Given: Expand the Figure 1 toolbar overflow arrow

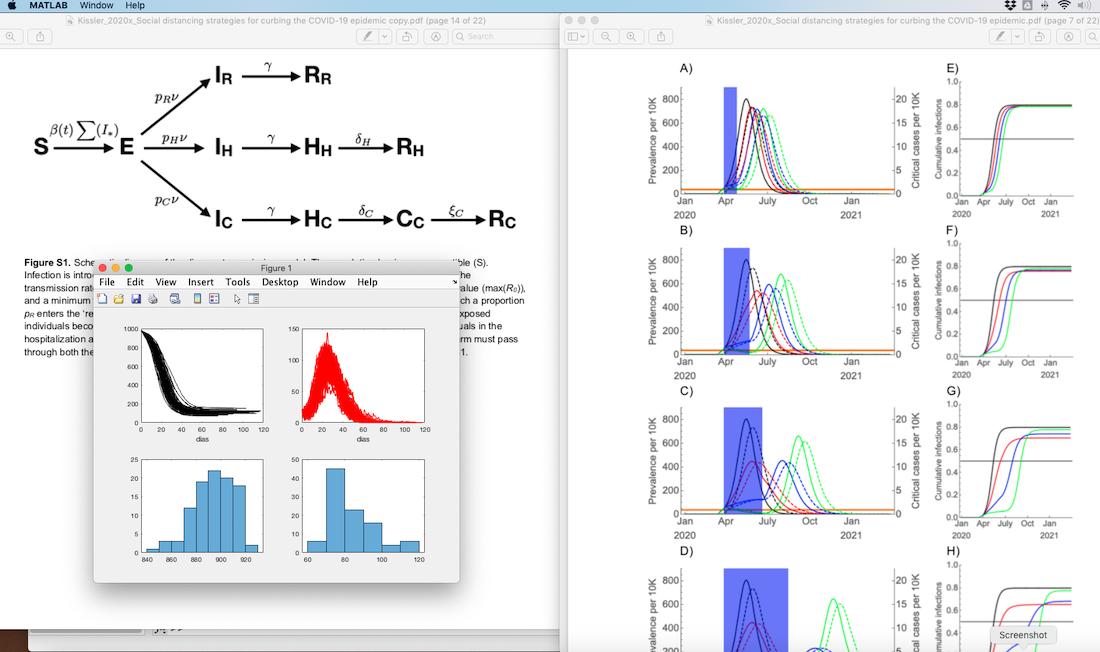Looking at the screenshot, I should 454,282.
